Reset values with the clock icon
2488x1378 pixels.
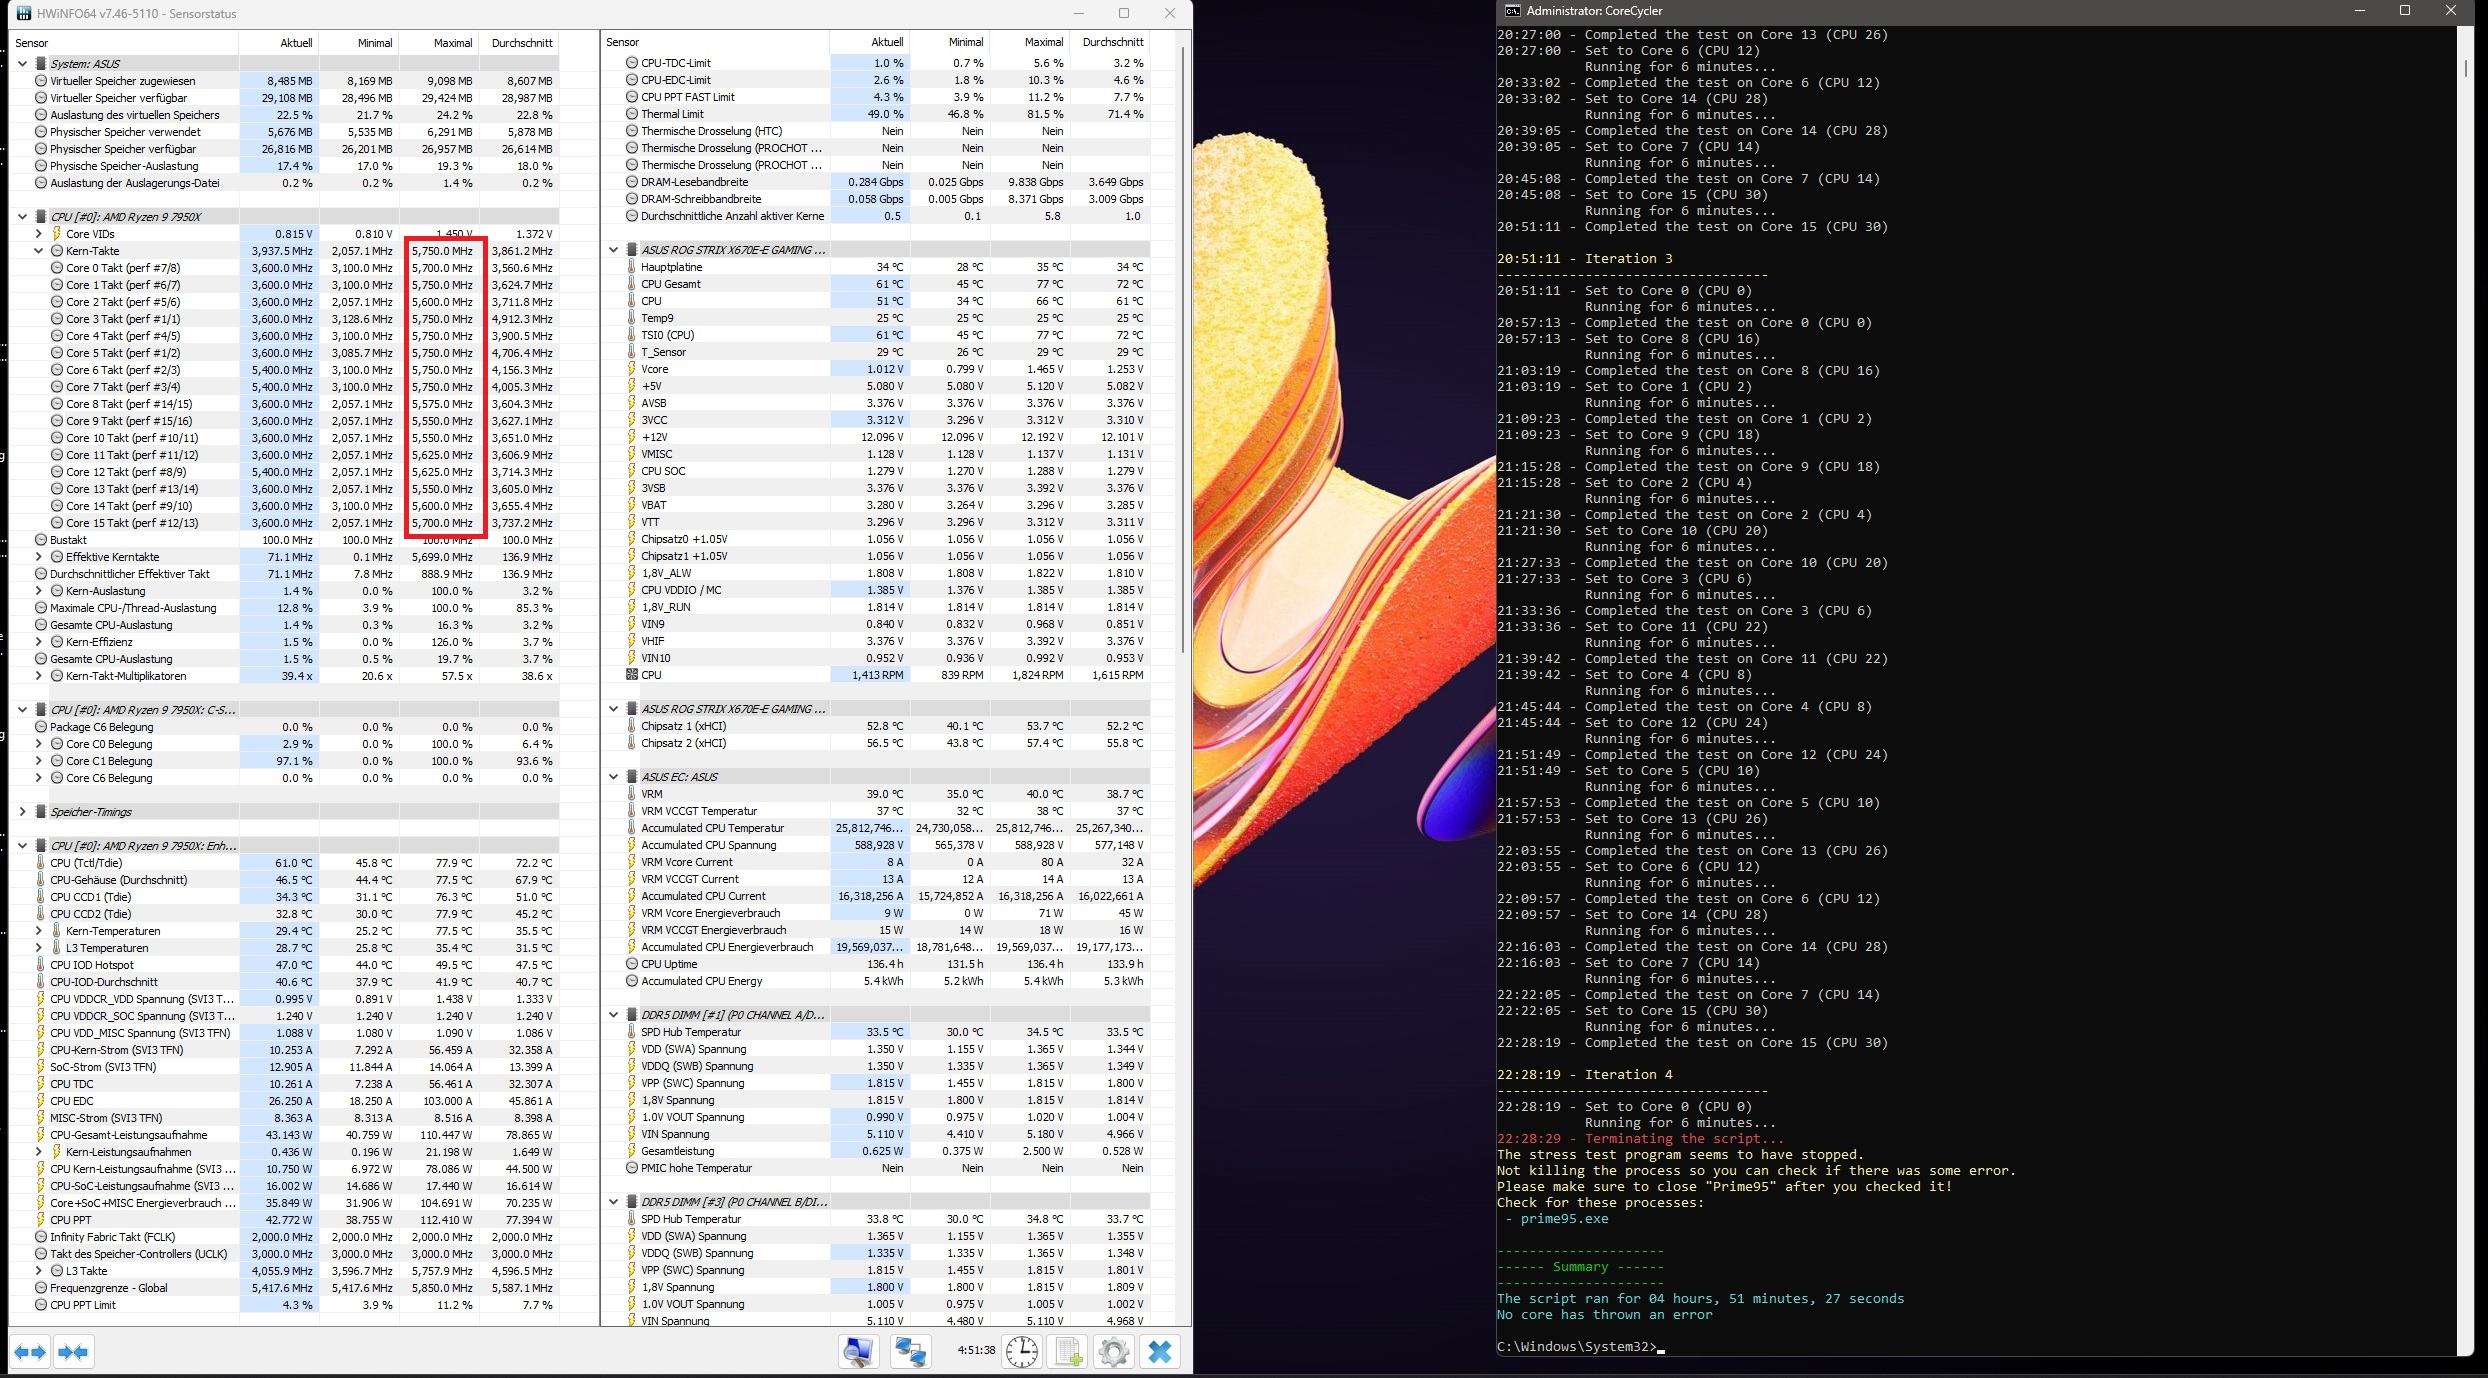(x=1021, y=1352)
